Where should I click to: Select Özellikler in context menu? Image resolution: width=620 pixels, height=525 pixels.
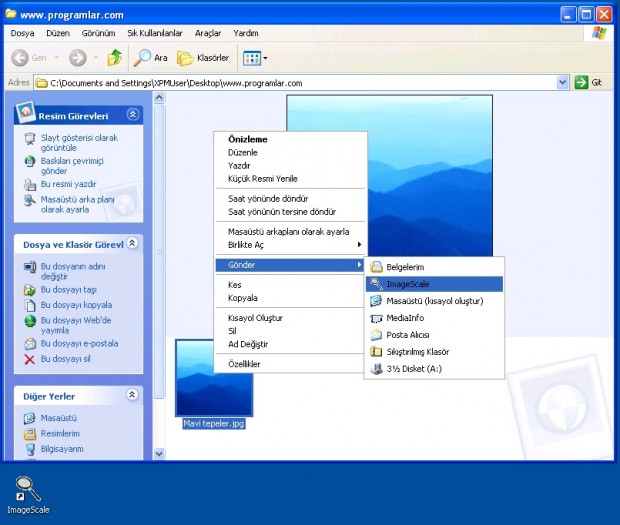click(291, 364)
